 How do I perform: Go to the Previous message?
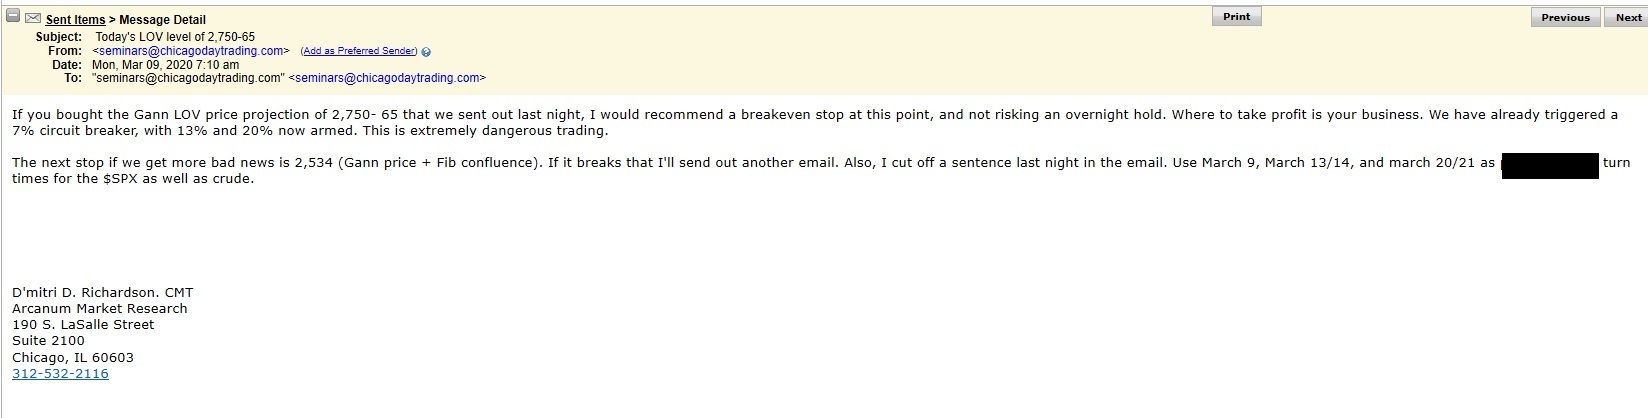tap(1565, 18)
